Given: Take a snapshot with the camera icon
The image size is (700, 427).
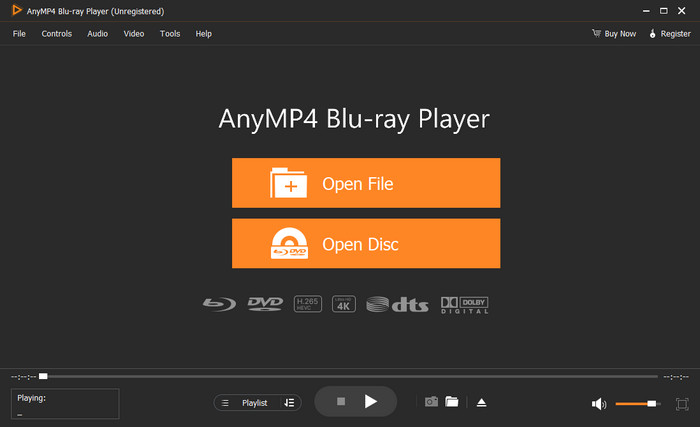Looking at the screenshot, I should (x=431, y=402).
